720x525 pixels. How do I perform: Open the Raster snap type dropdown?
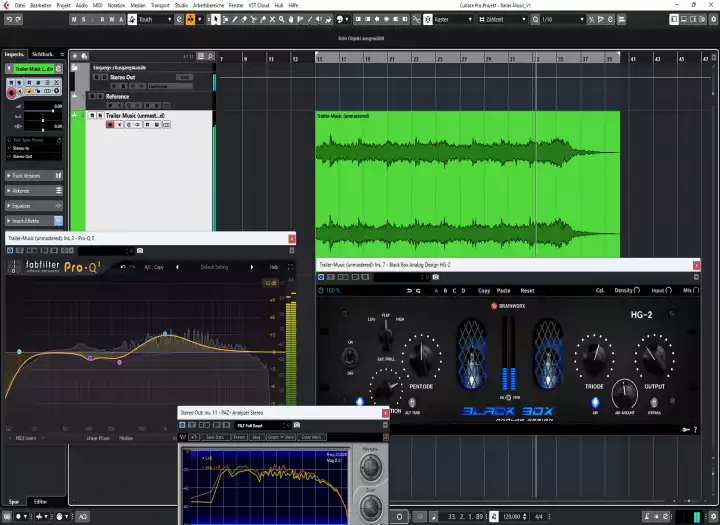coord(453,19)
